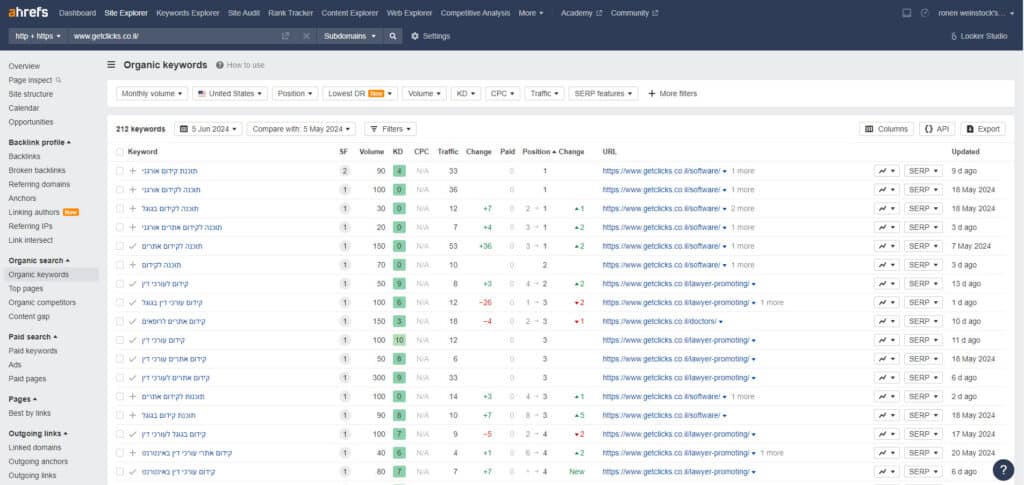Go to Dashboard in the top navigation
Viewport: 1024px width, 485px height.
tap(77, 12)
